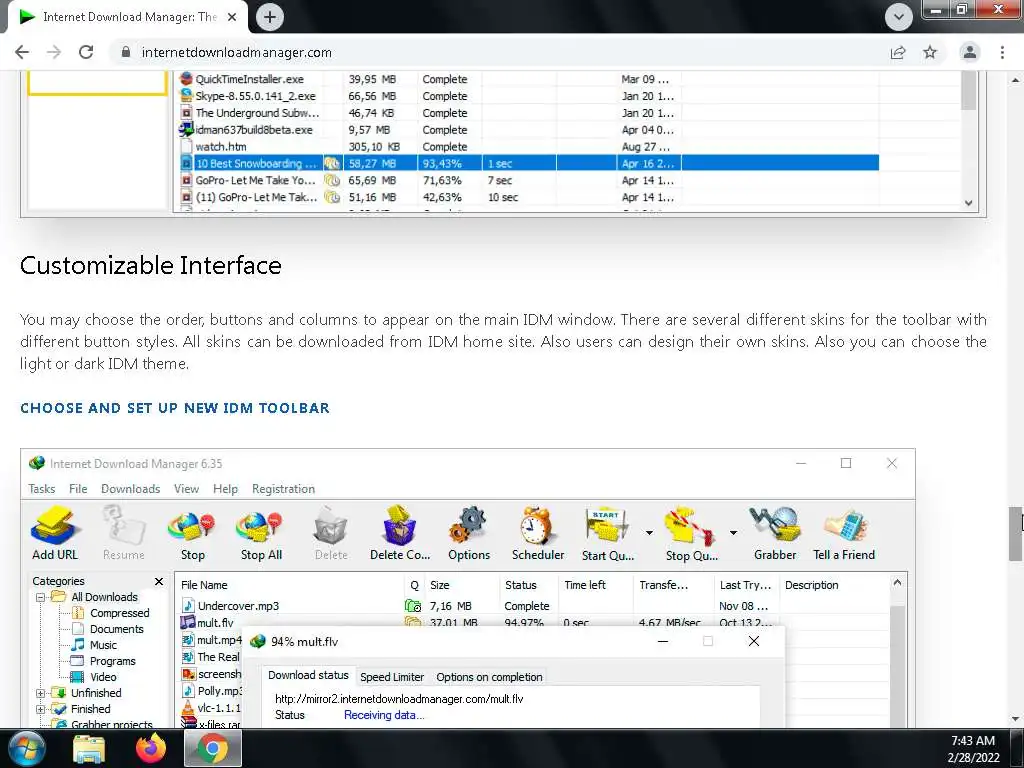Click the Tell a Friend icon
This screenshot has height=768, width=1024.
click(844, 532)
